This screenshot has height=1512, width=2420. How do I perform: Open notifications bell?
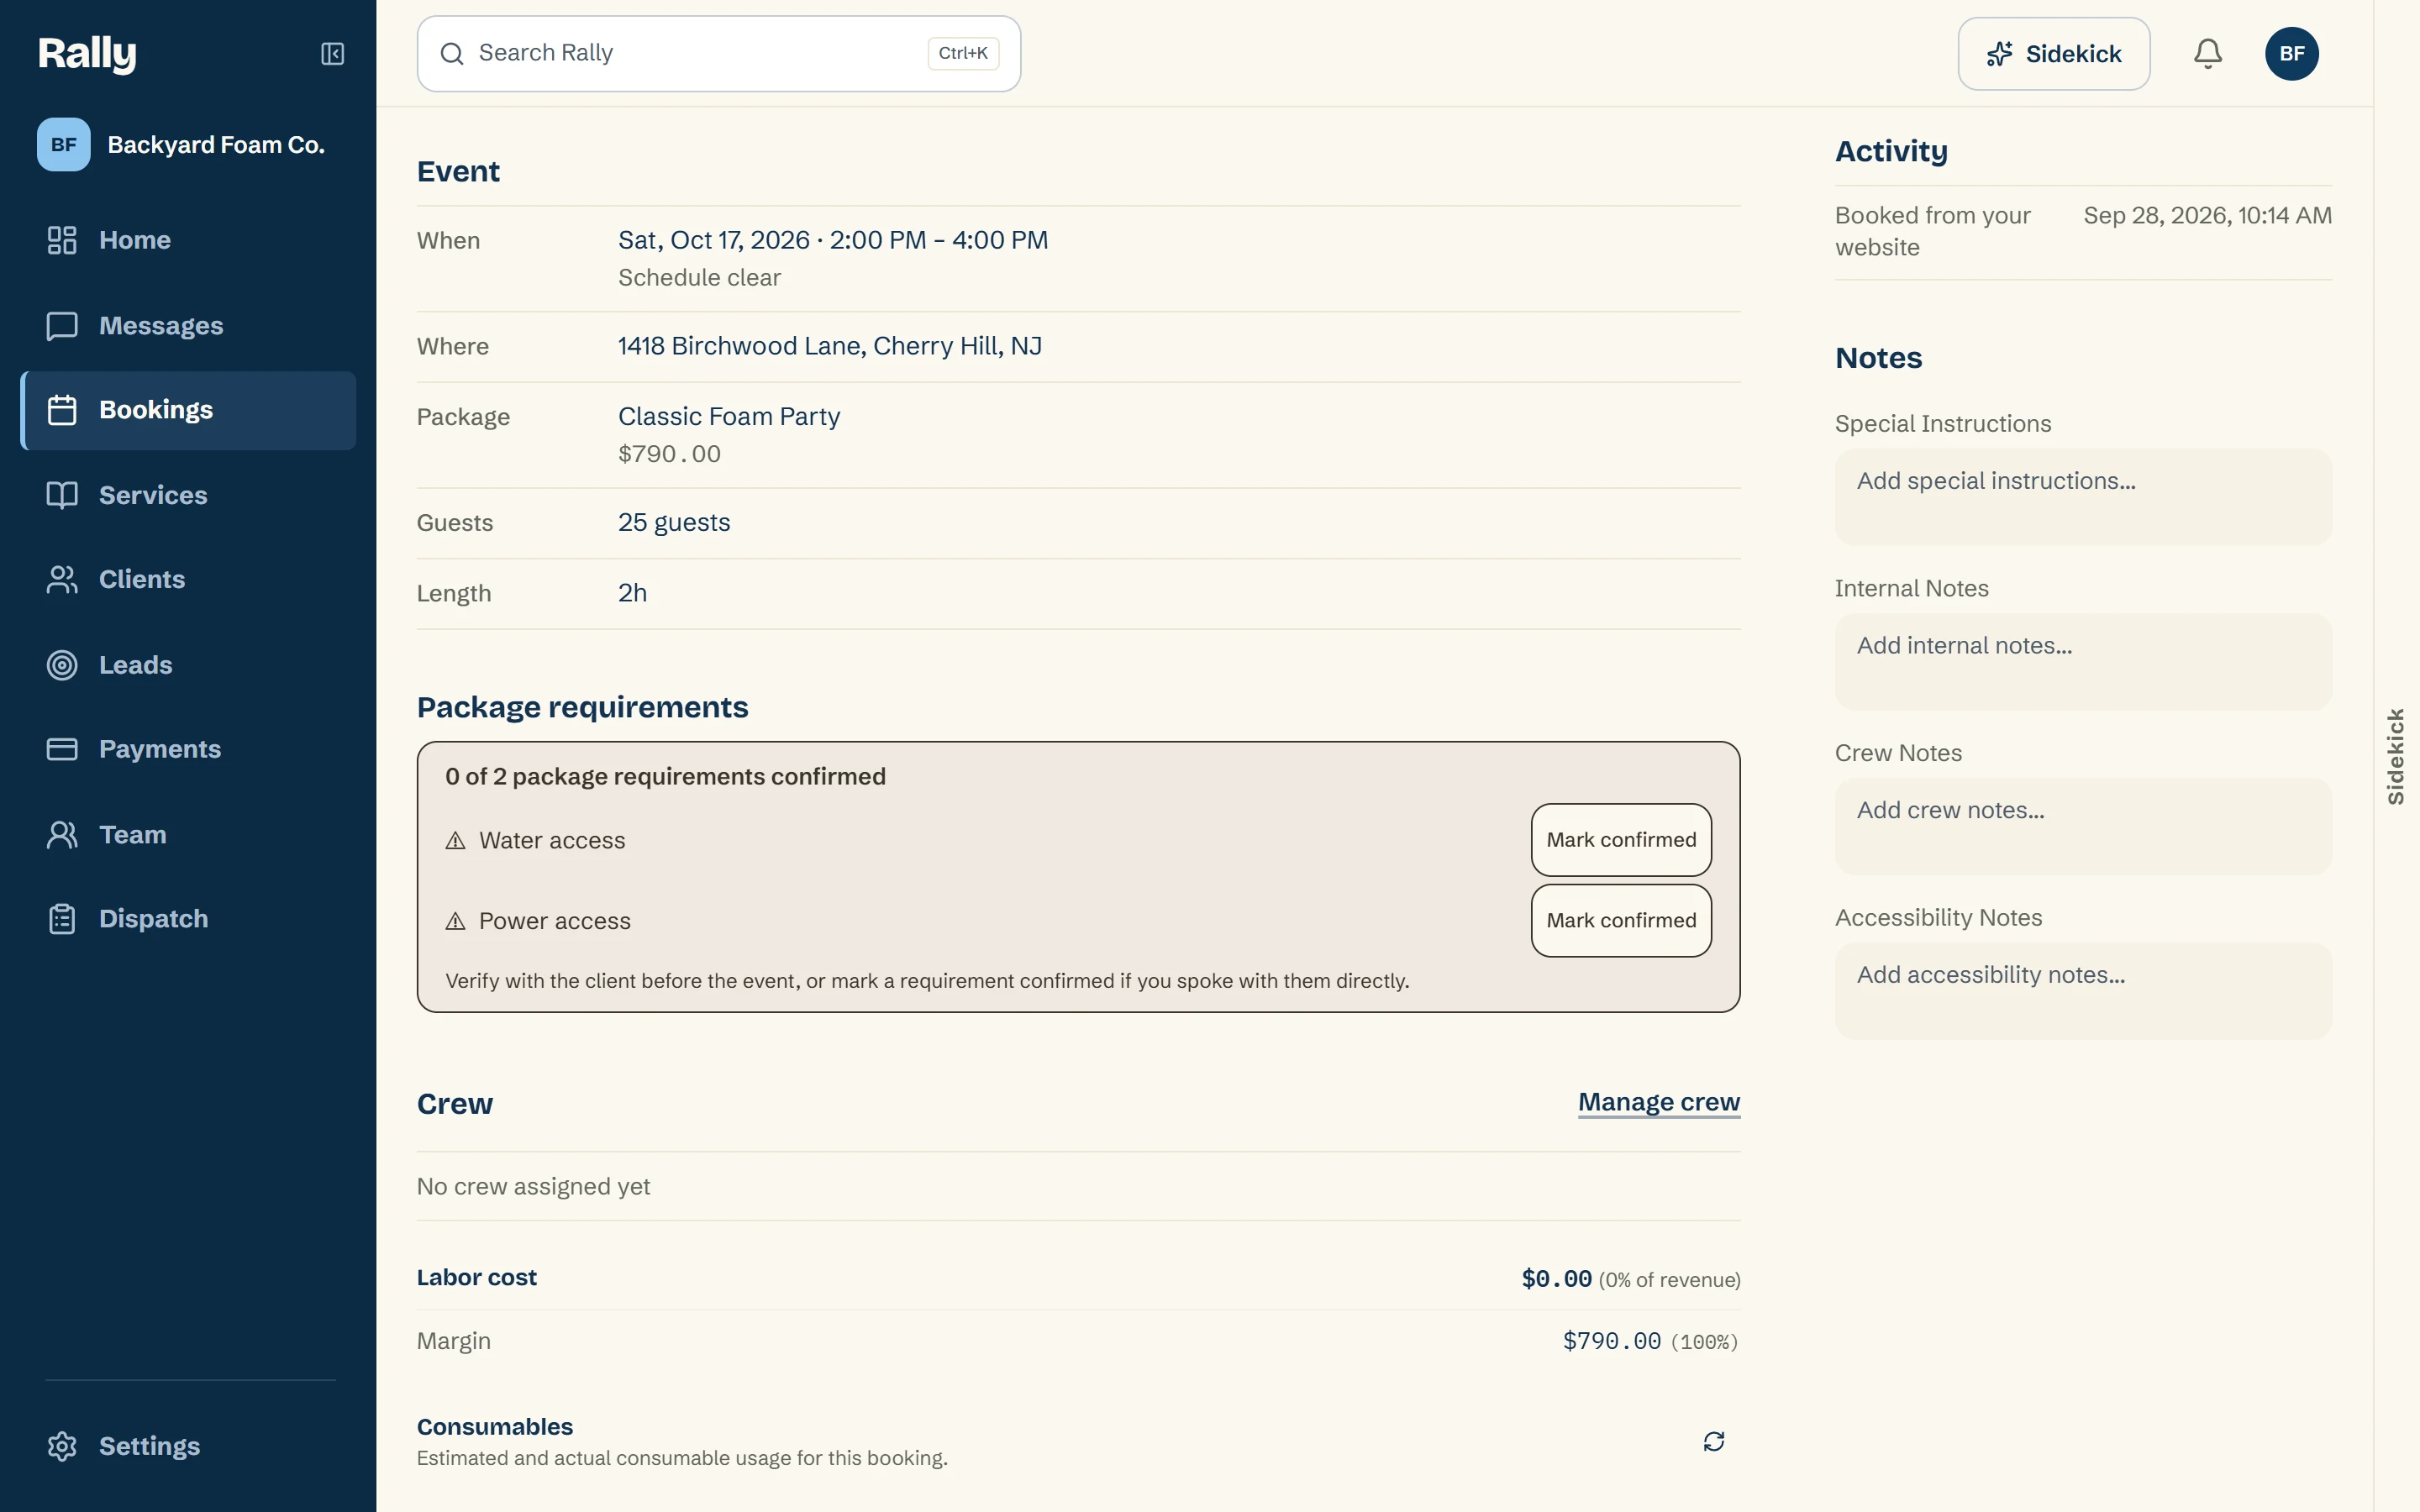[x=2208, y=54]
